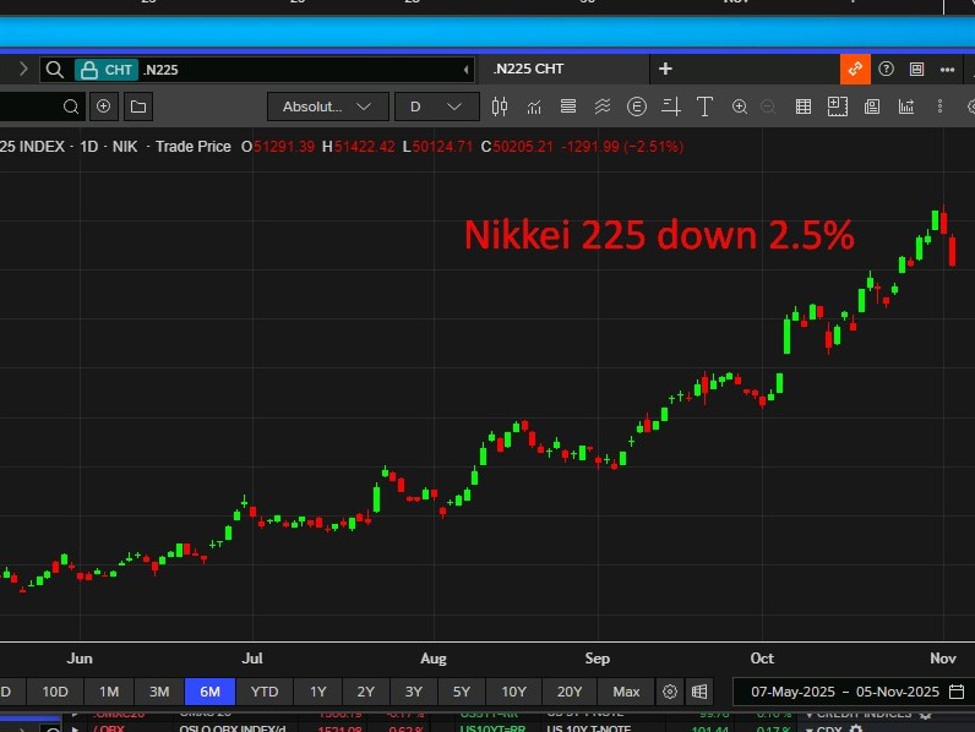Image resolution: width=975 pixels, height=732 pixels.
Task: Open the folder icon in toolbar
Action: click(x=138, y=107)
